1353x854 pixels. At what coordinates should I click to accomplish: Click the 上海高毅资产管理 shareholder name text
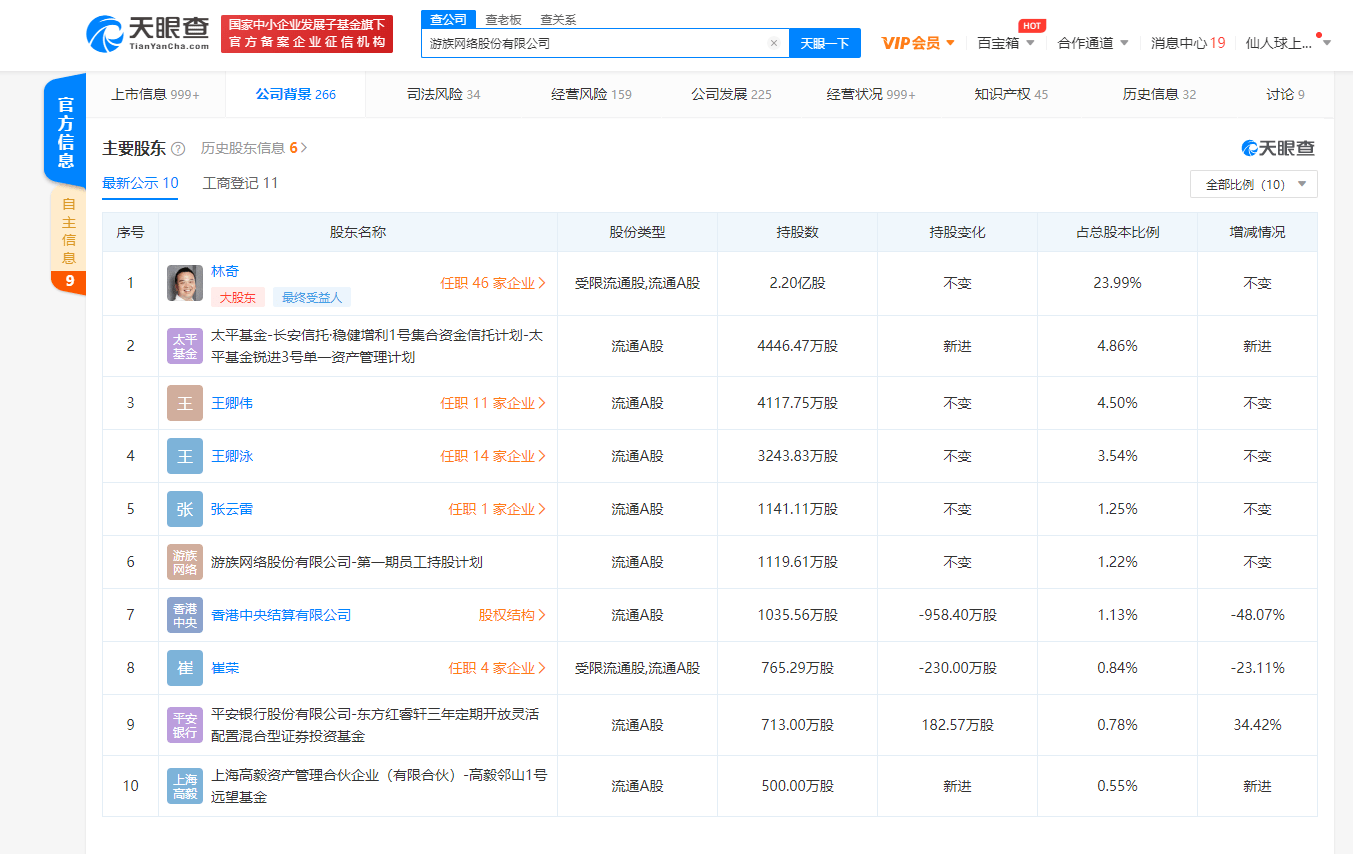[379, 786]
